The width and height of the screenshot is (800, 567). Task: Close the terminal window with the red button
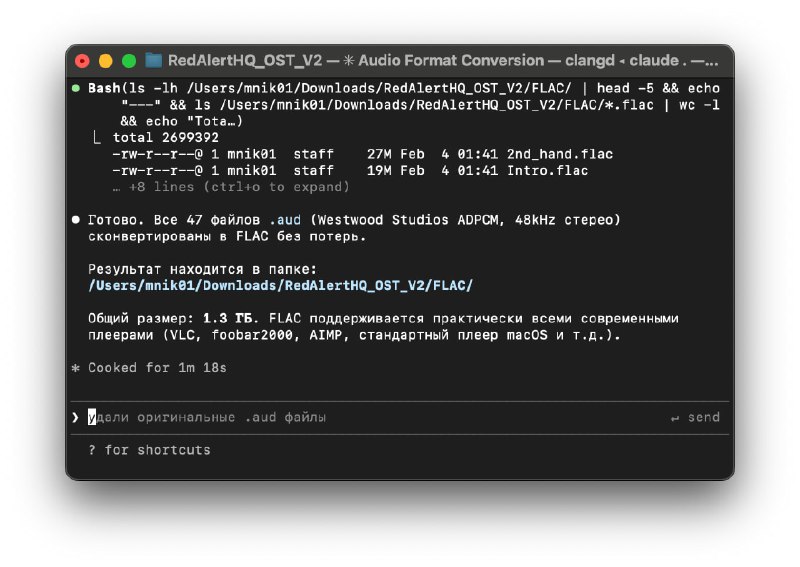pos(82,60)
